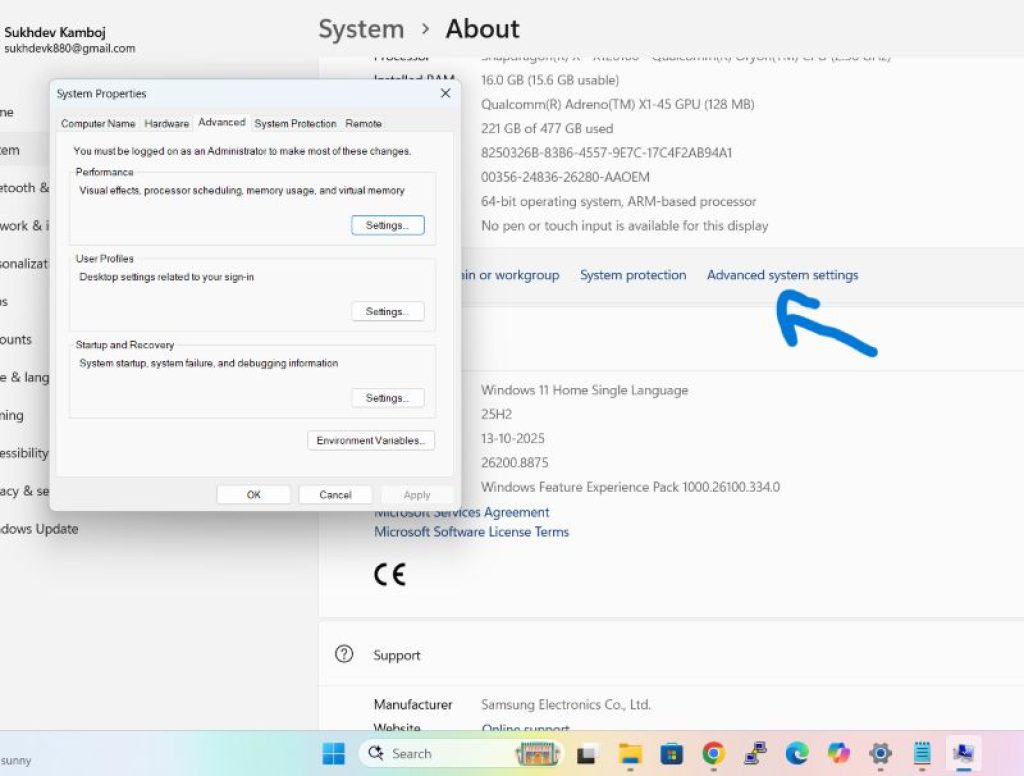Switch to the Remote tab
1024x776 pixels.
point(364,123)
